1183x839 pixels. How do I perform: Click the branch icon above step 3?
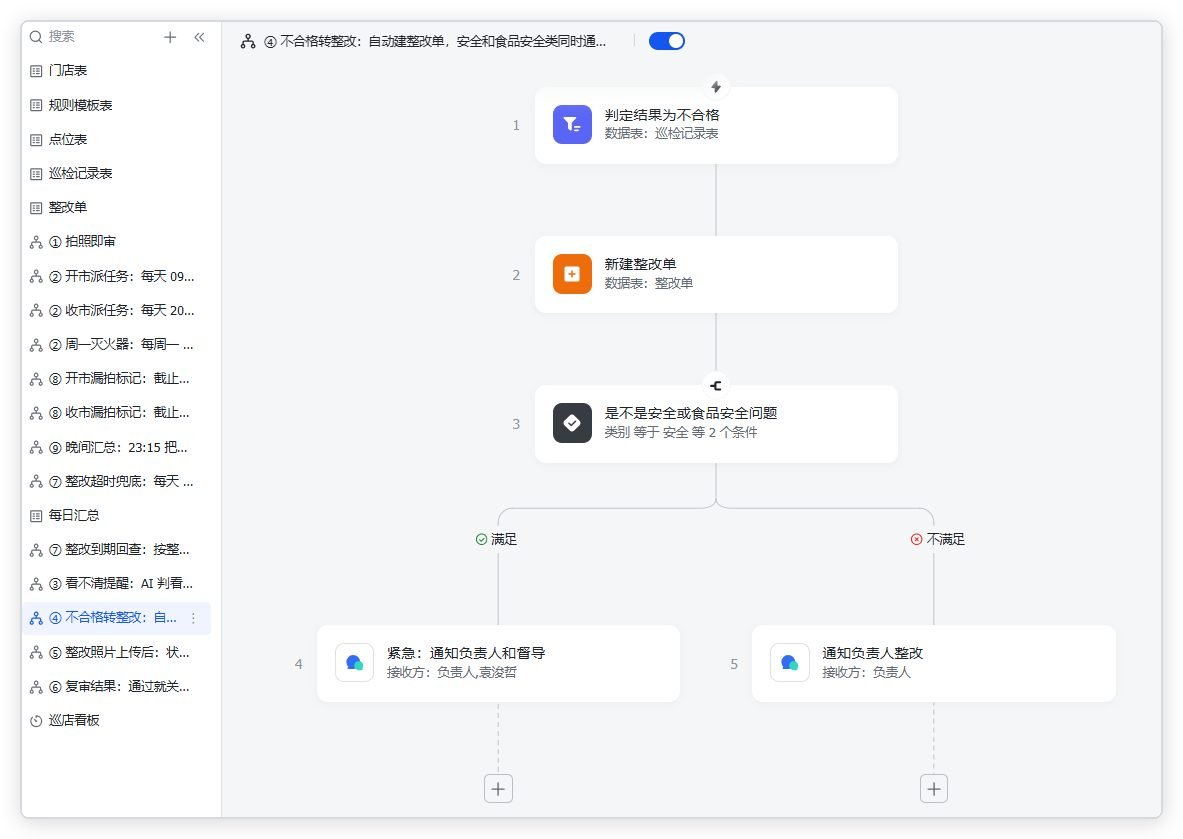[716, 386]
